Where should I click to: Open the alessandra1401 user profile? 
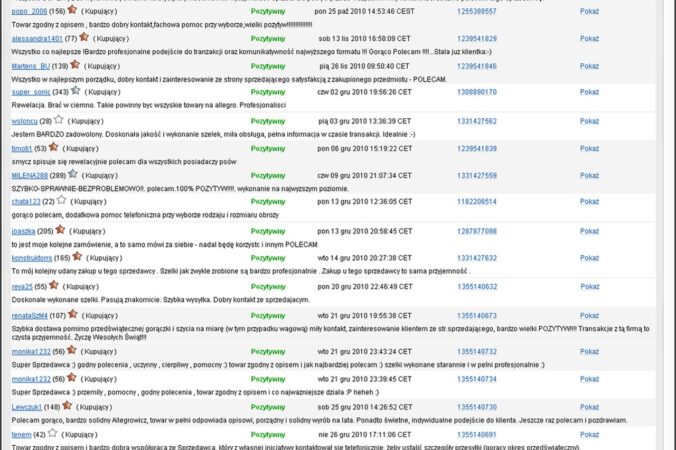point(37,39)
